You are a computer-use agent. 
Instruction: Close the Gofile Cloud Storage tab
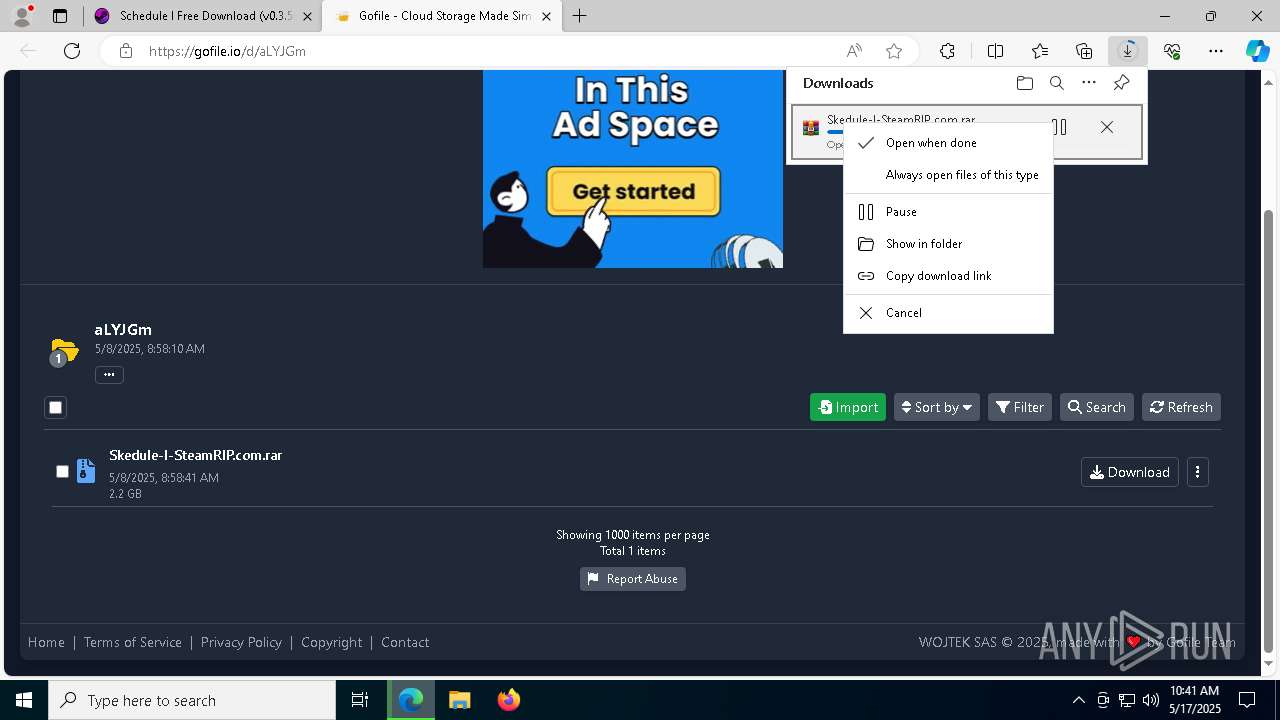coord(547,16)
